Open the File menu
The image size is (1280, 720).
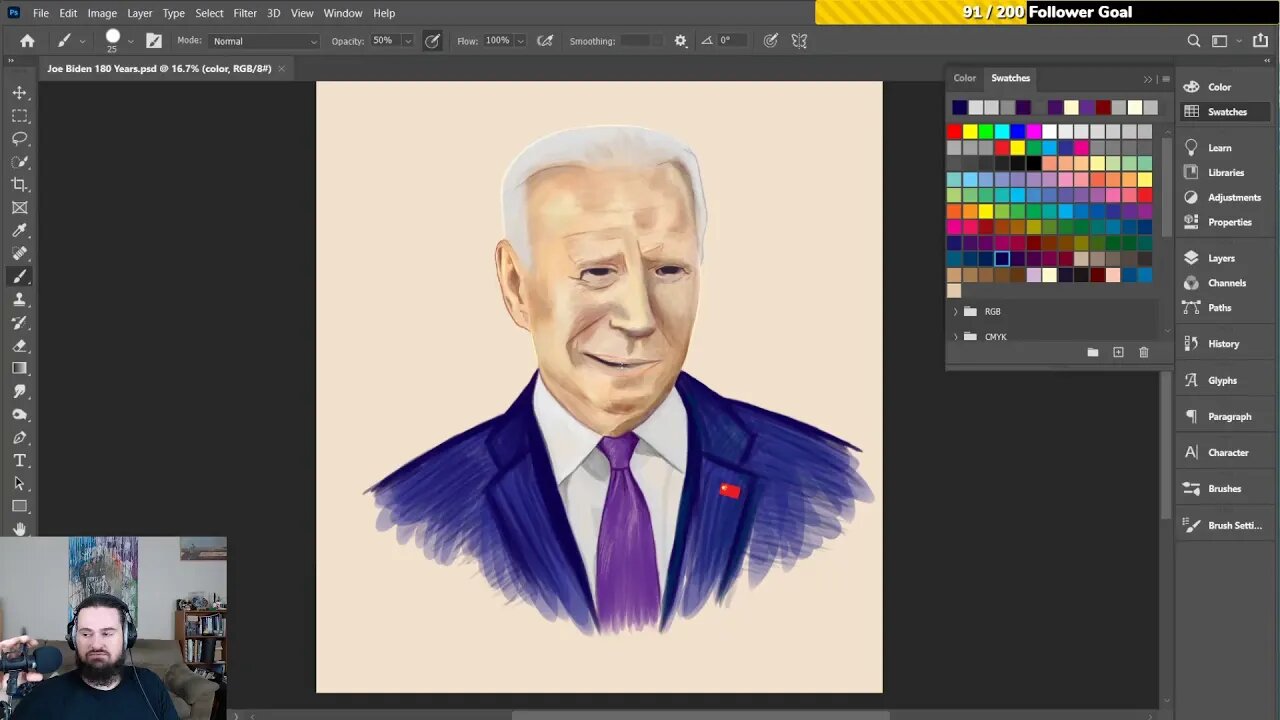(40, 13)
